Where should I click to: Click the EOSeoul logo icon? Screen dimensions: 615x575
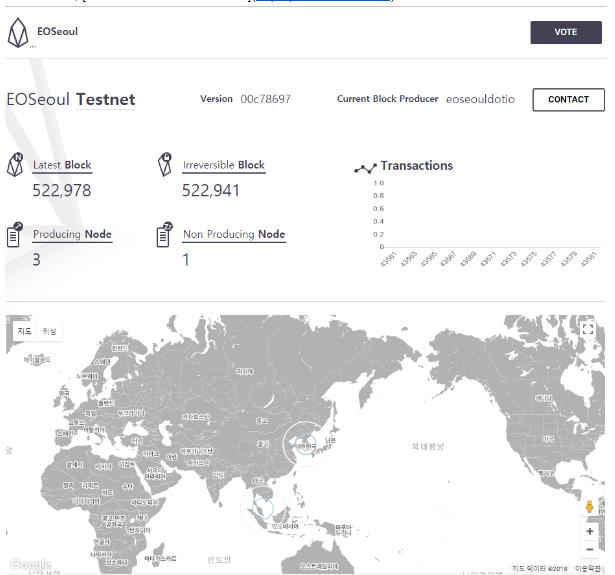[x=18, y=33]
